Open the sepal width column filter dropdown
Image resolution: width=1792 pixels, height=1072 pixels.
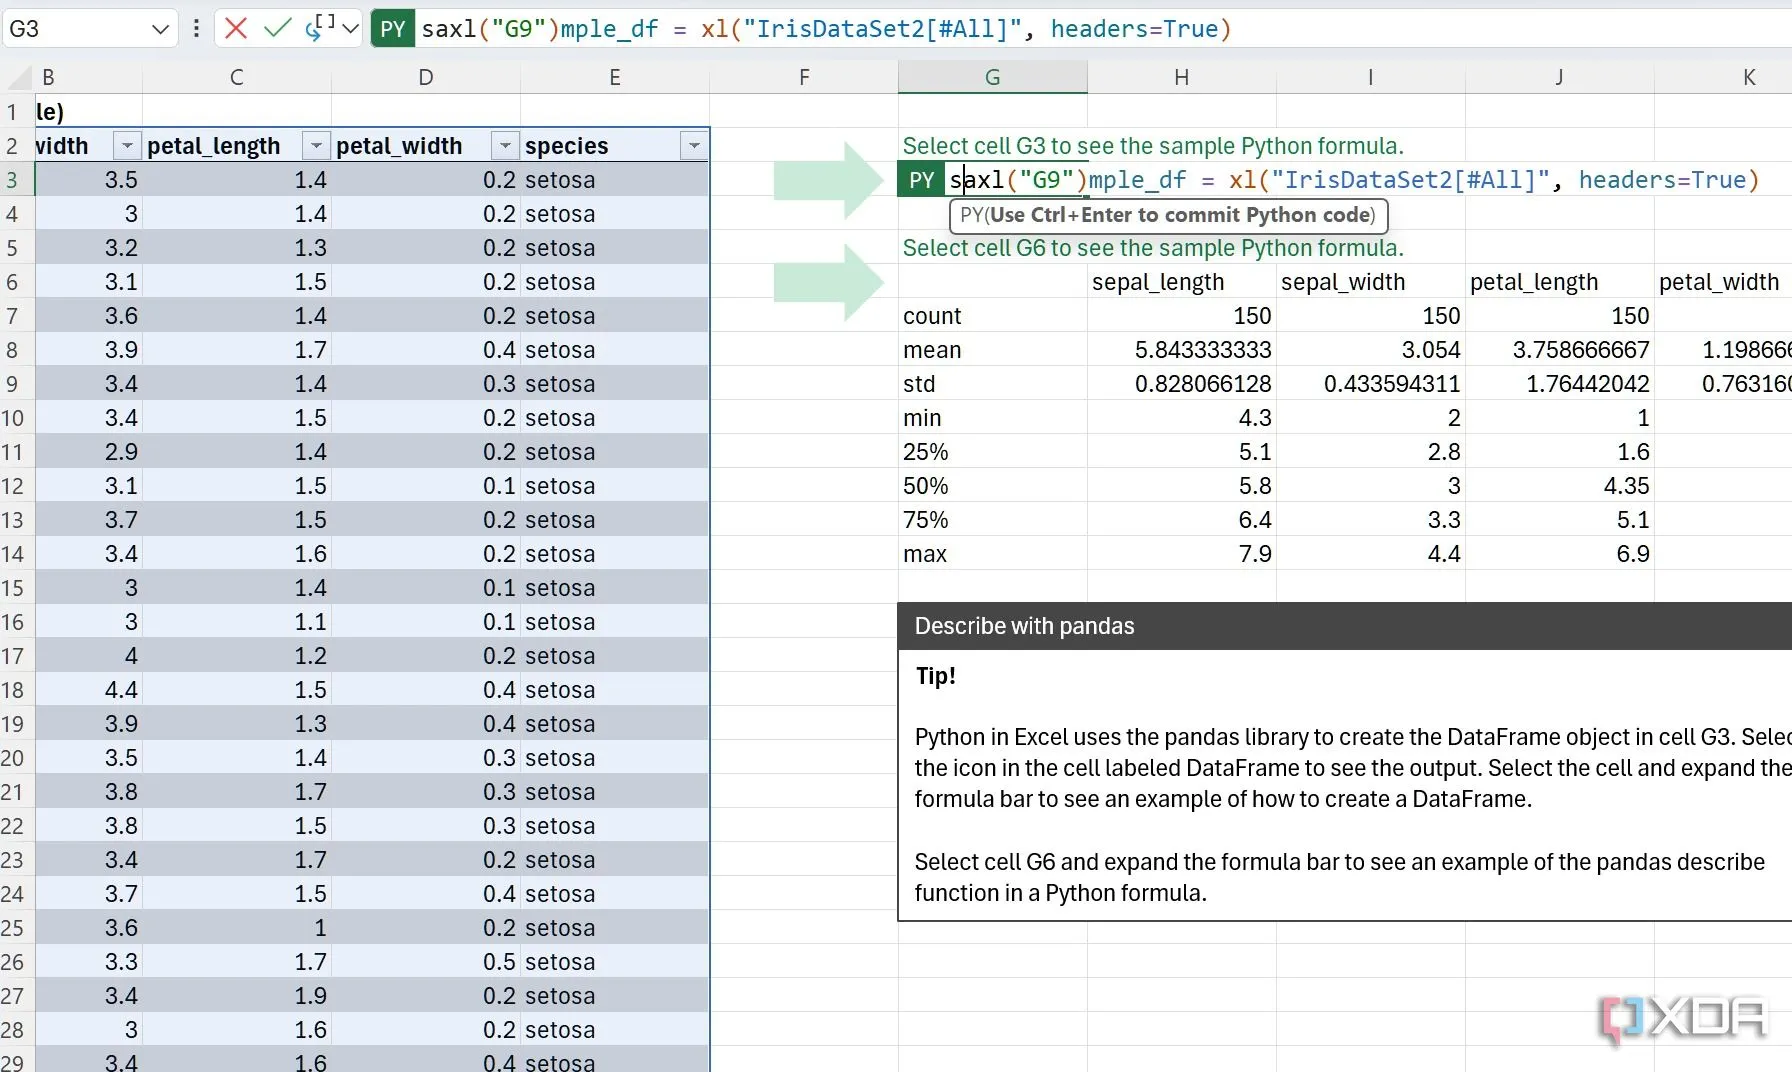(x=127, y=146)
